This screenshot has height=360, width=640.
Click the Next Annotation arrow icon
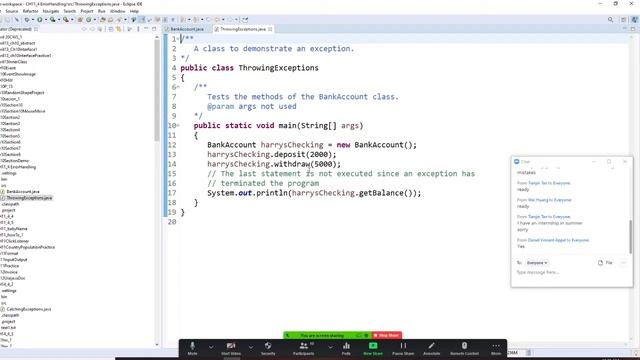tap(183, 20)
